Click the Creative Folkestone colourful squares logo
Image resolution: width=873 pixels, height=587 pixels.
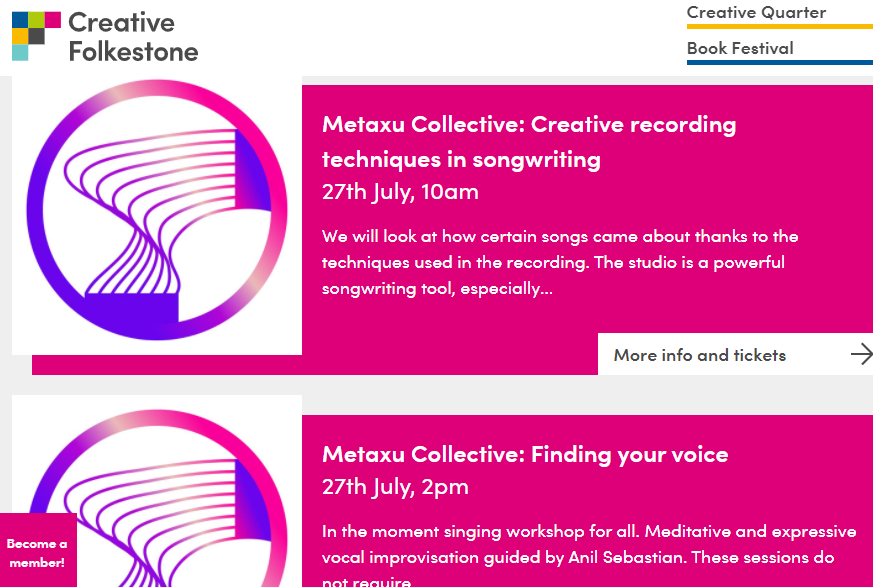36,36
